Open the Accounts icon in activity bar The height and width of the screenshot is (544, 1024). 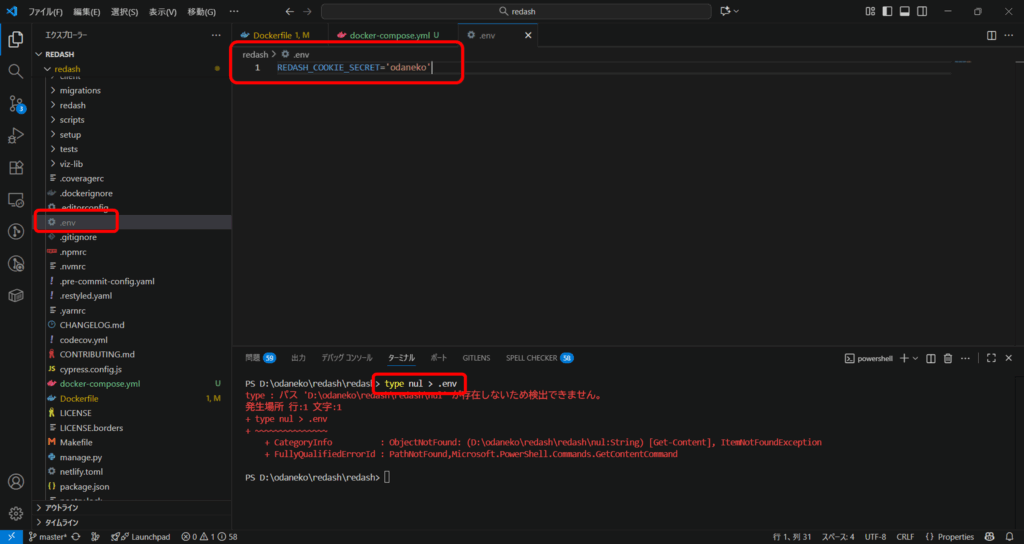pos(16,482)
